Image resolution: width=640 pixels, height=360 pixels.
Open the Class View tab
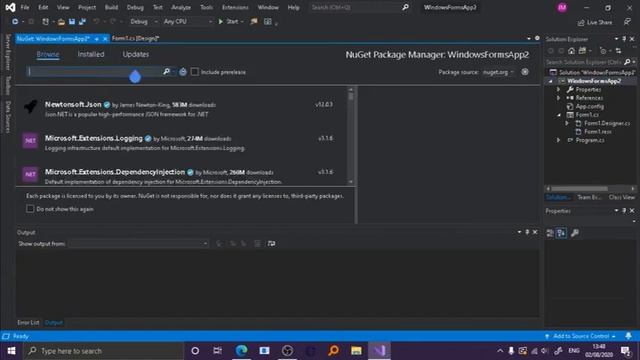pyautogui.click(x=622, y=197)
